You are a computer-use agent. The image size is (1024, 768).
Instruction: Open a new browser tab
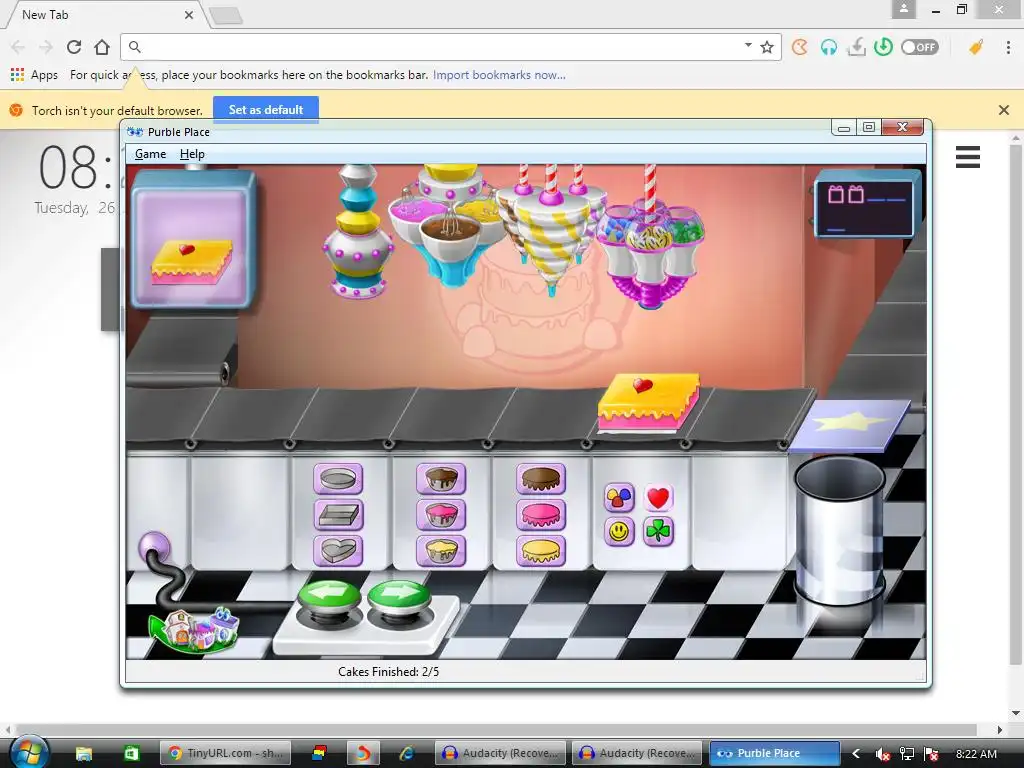[226, 16]
